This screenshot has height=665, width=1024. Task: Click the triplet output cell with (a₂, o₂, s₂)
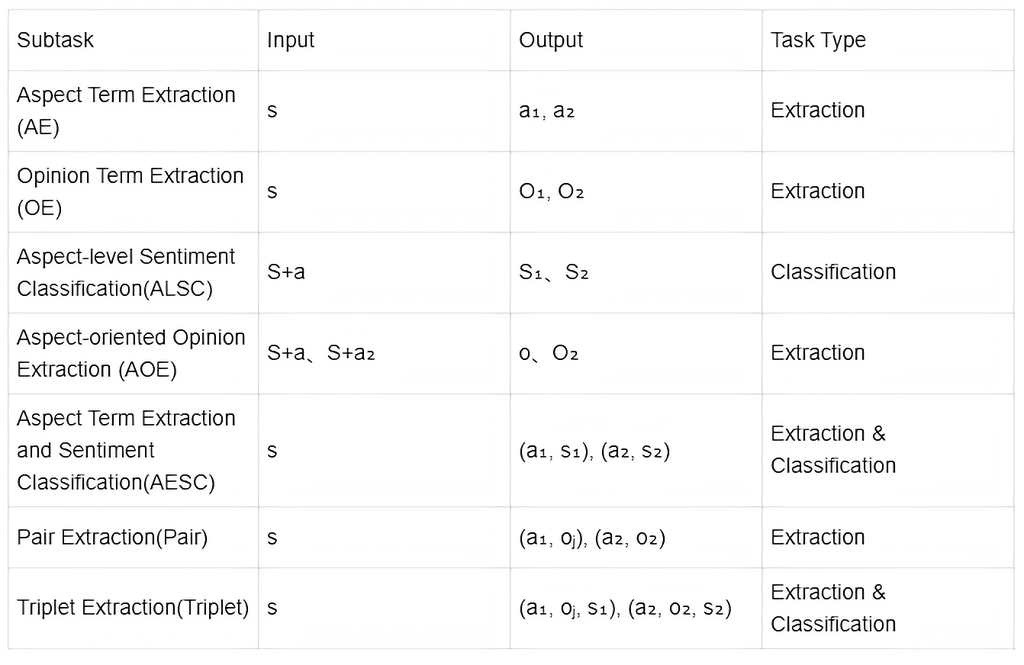click(636, 608)
